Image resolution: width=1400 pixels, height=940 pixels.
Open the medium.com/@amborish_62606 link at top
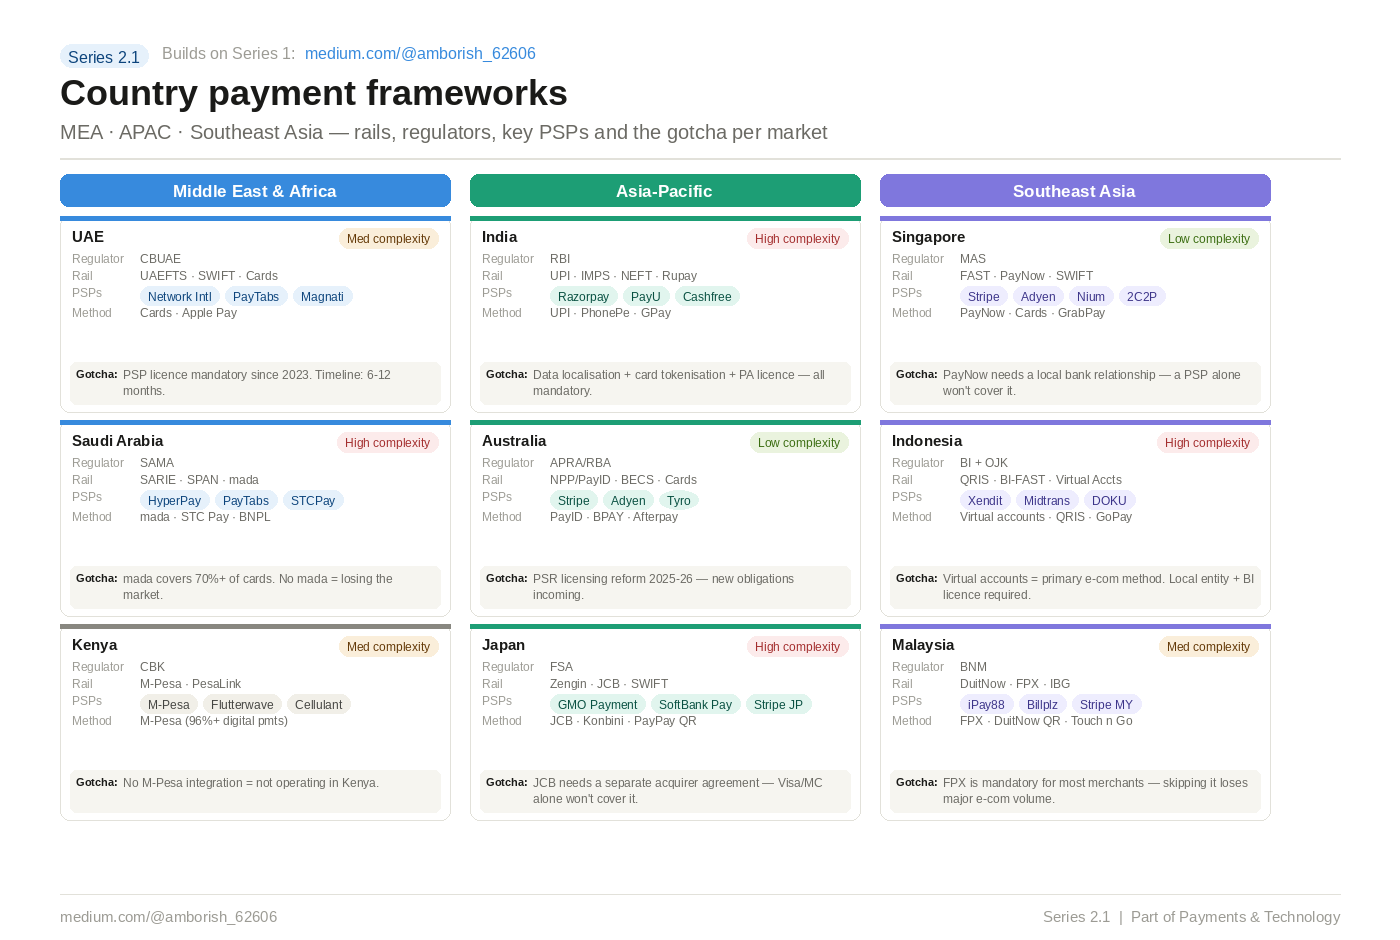tap(420, 54)
